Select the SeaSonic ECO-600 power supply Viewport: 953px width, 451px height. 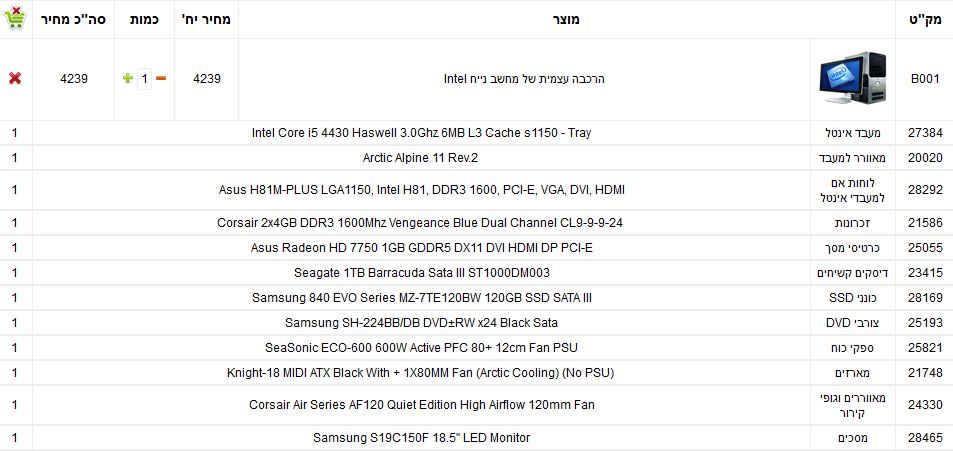click(421, 348)
